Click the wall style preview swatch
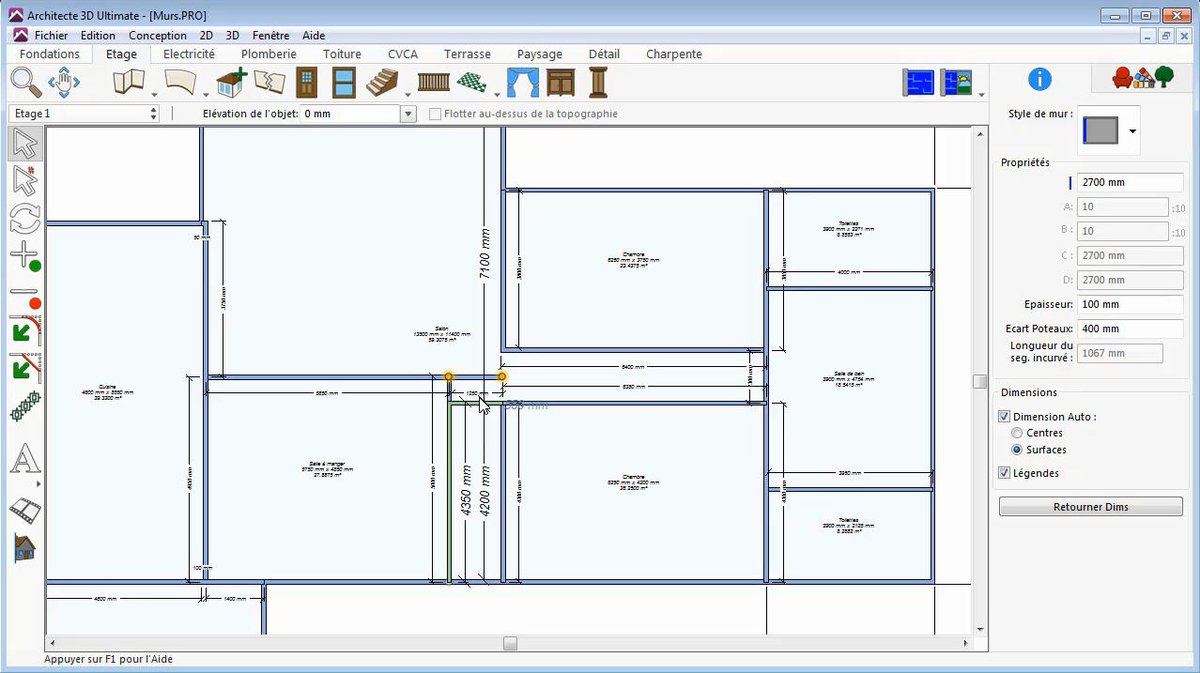The image size is (1200, 673). (x=1101, y=130)
